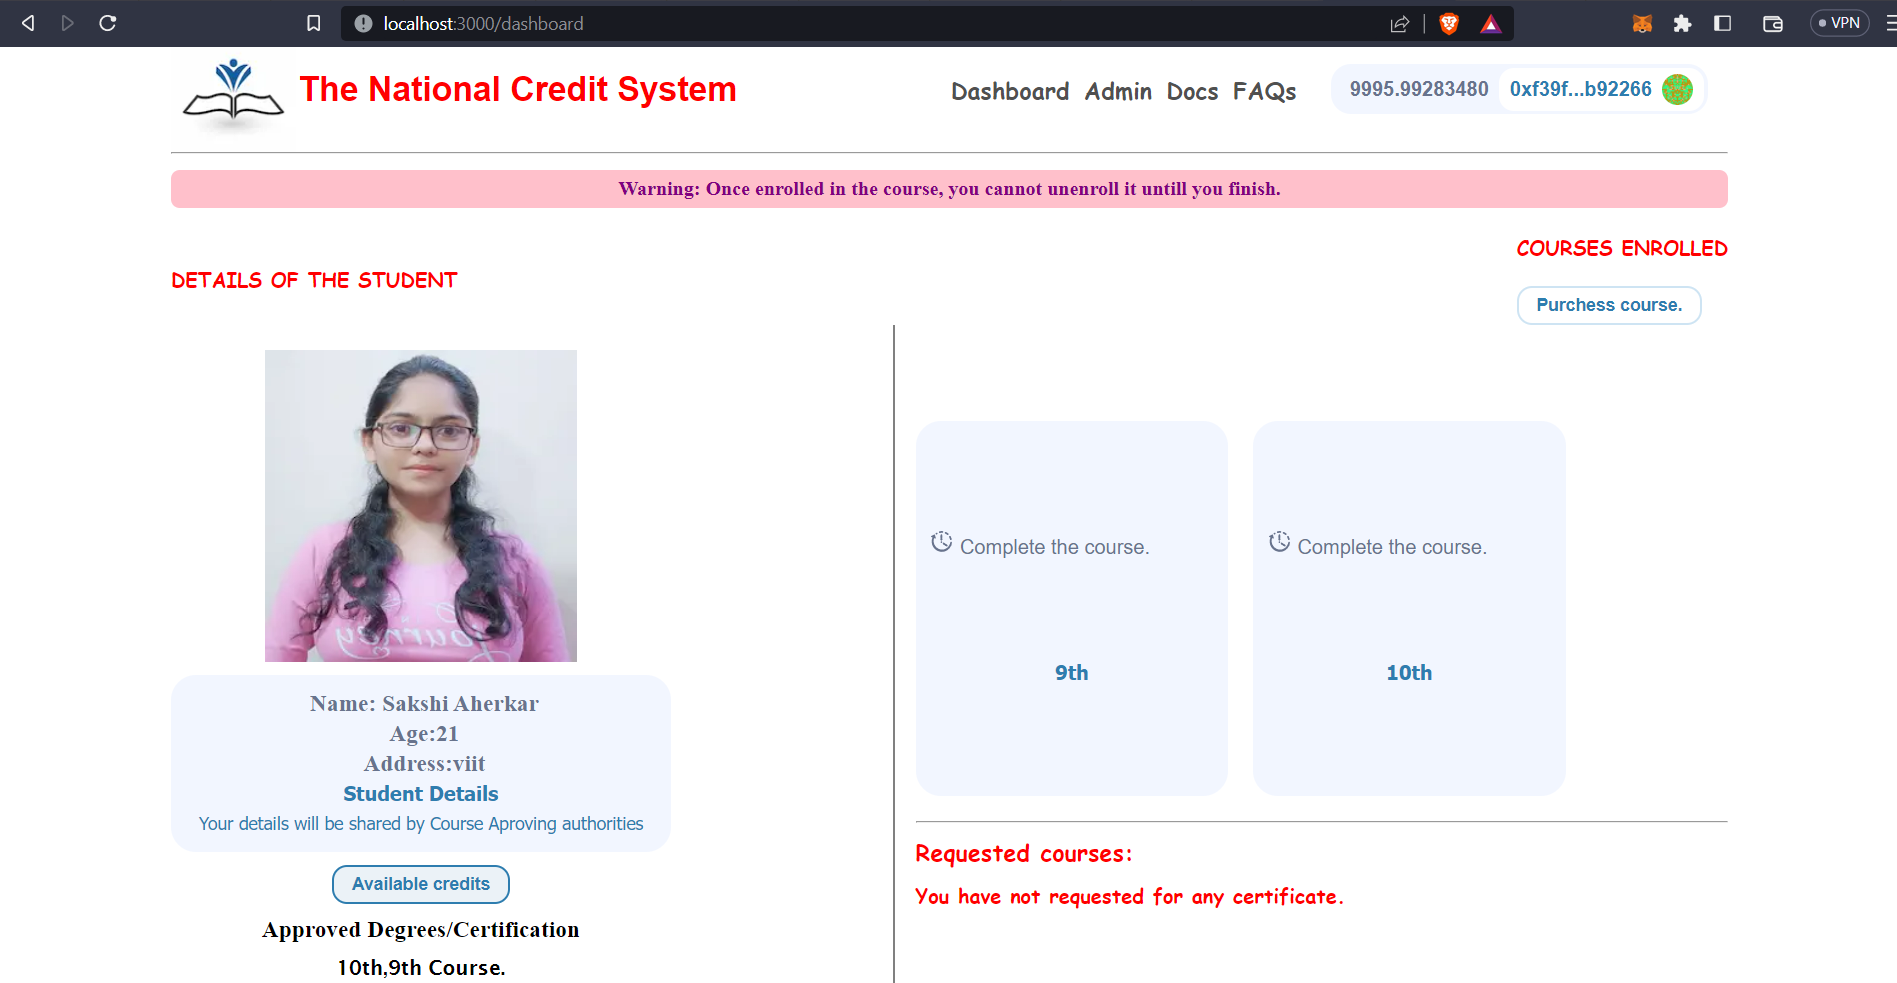The image size is (1897, 983).
Task: Click the Student Details link
Action: [420, 793]
